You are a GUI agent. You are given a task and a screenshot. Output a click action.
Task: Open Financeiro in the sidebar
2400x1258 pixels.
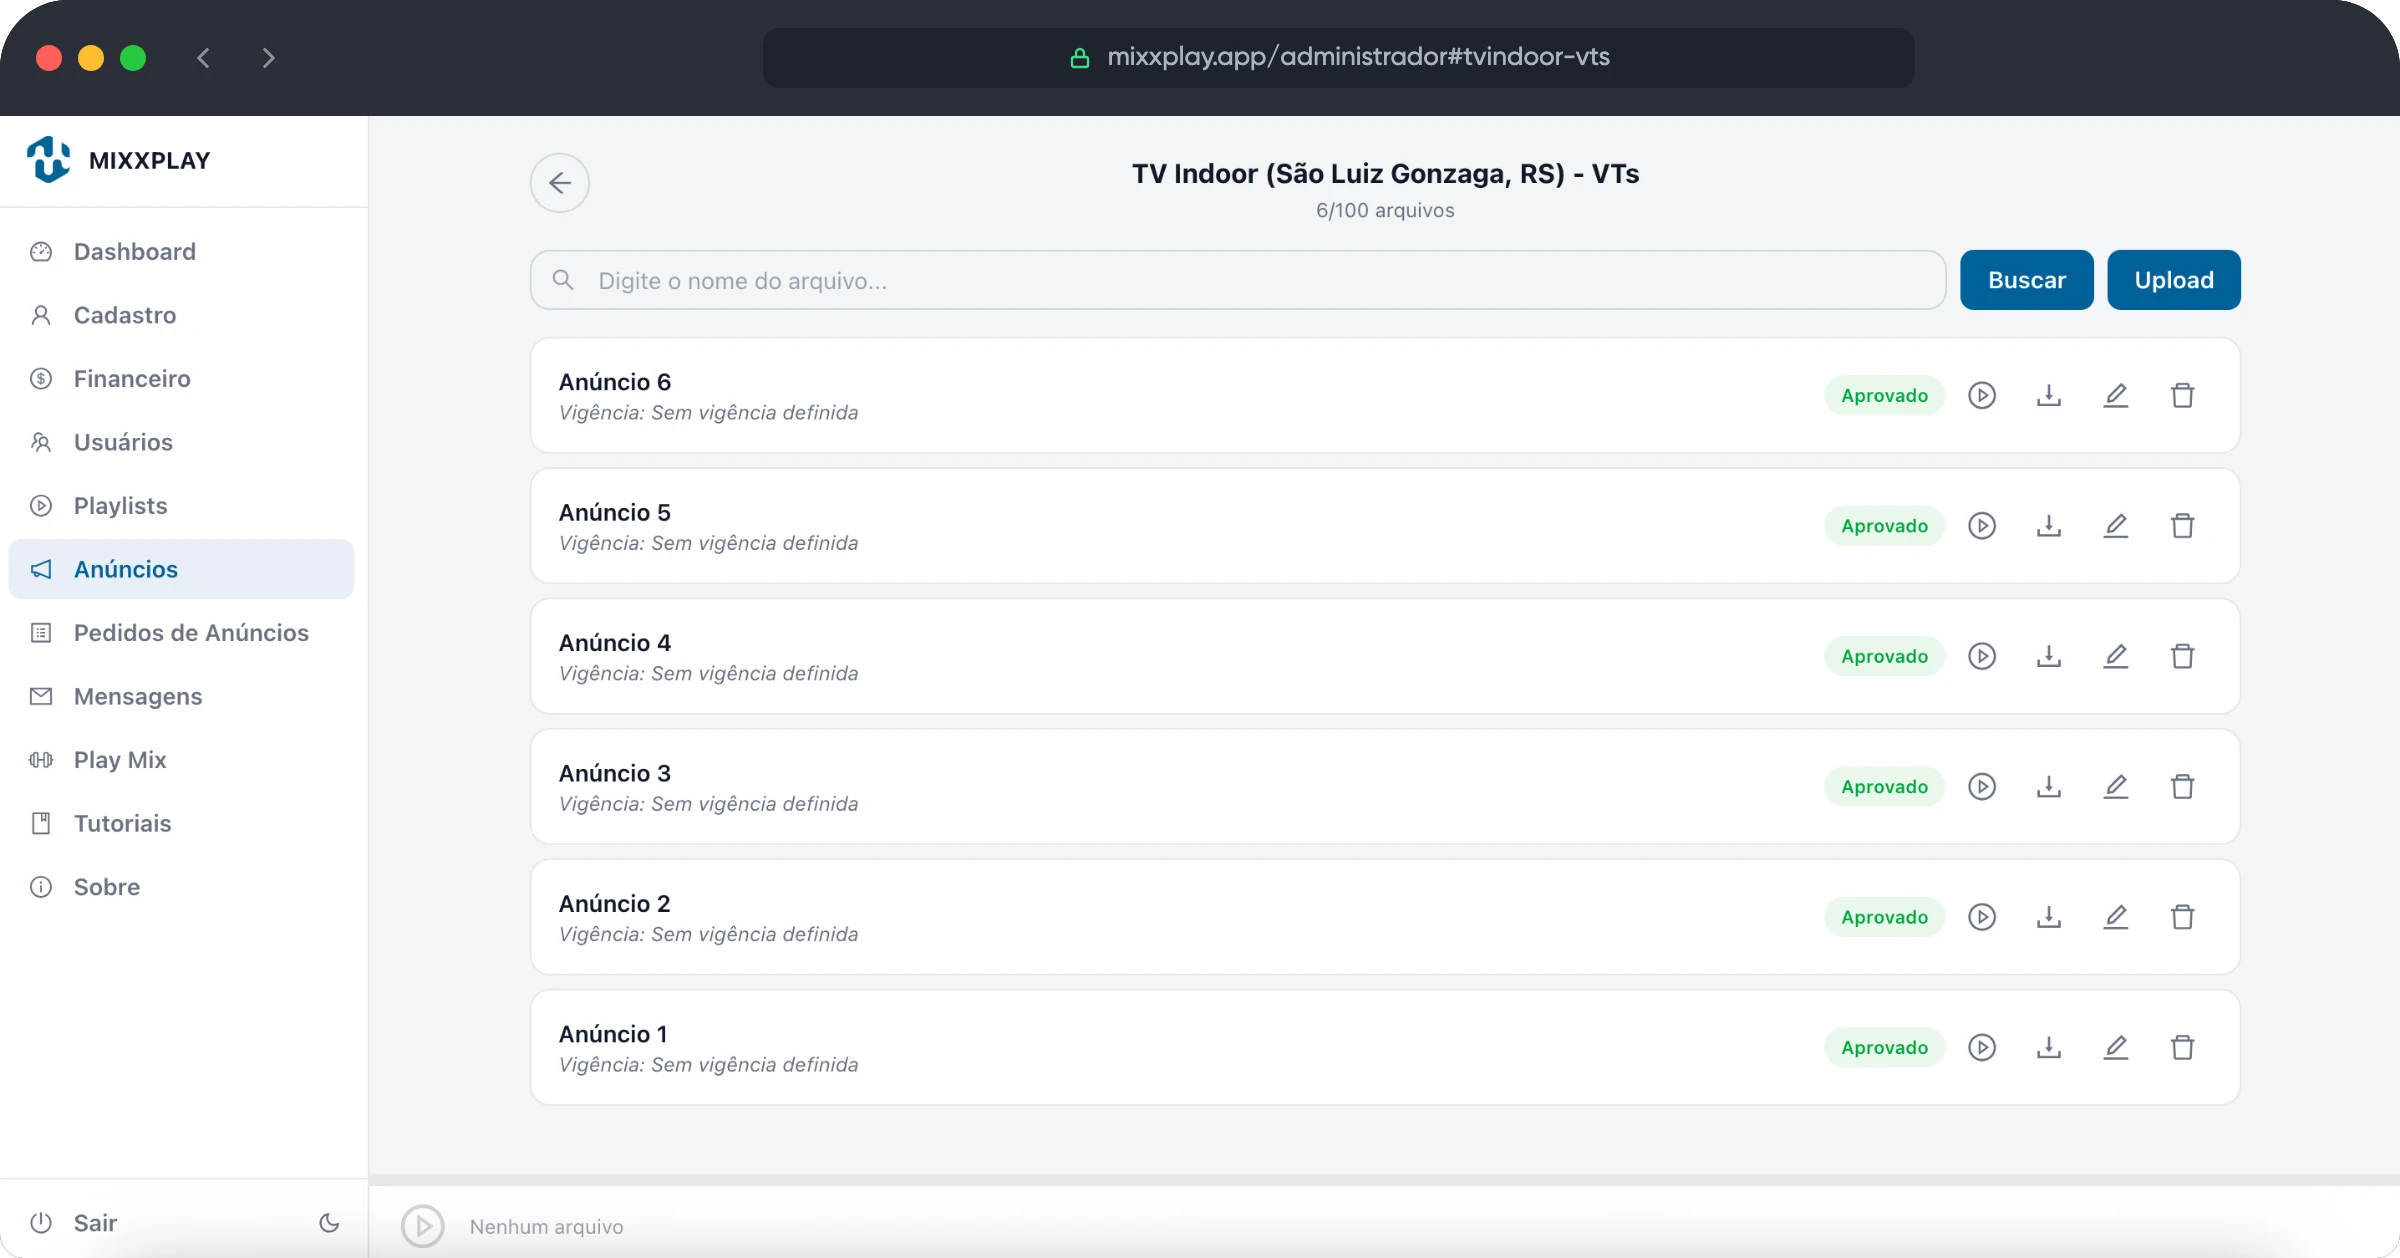(181, 379)
